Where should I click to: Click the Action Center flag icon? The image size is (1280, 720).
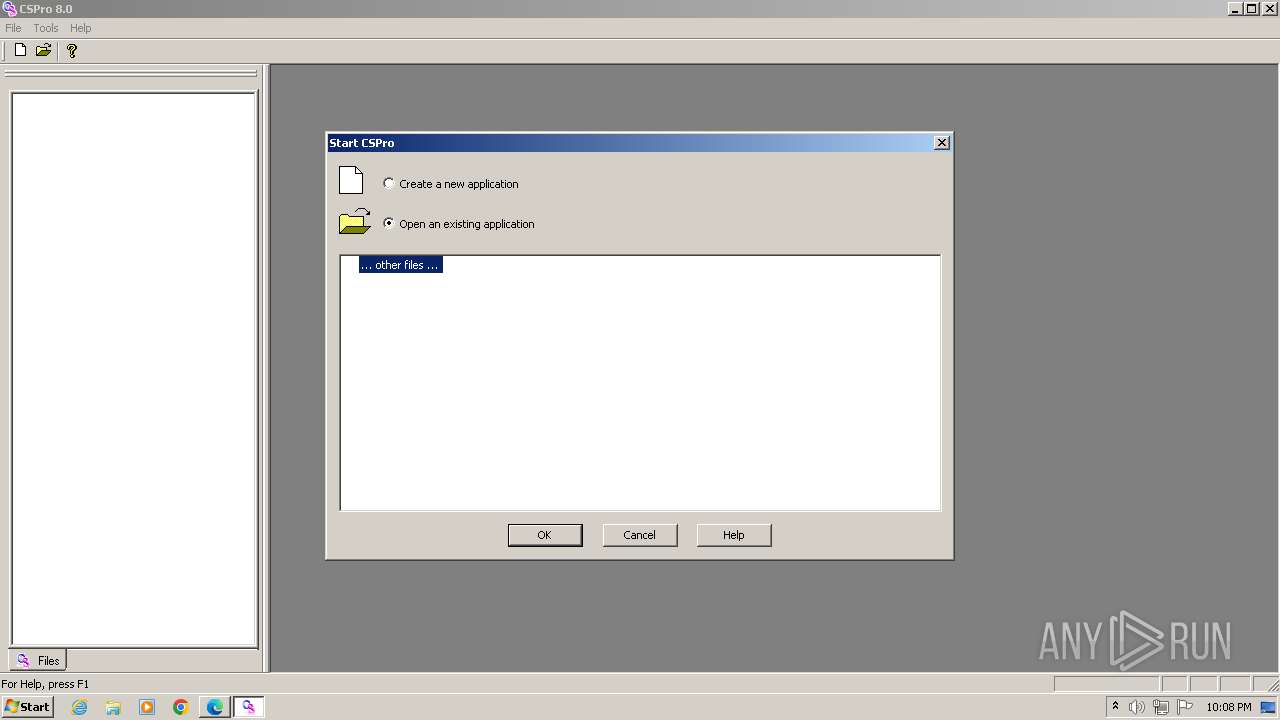tap(1185, 707)
